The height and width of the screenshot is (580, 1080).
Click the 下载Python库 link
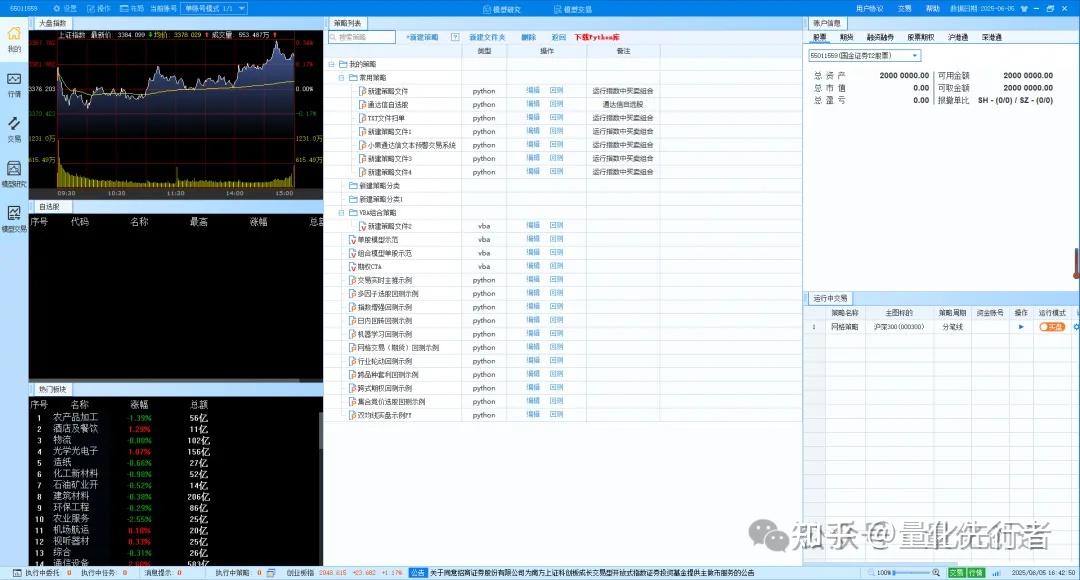(x=596, y=36)
